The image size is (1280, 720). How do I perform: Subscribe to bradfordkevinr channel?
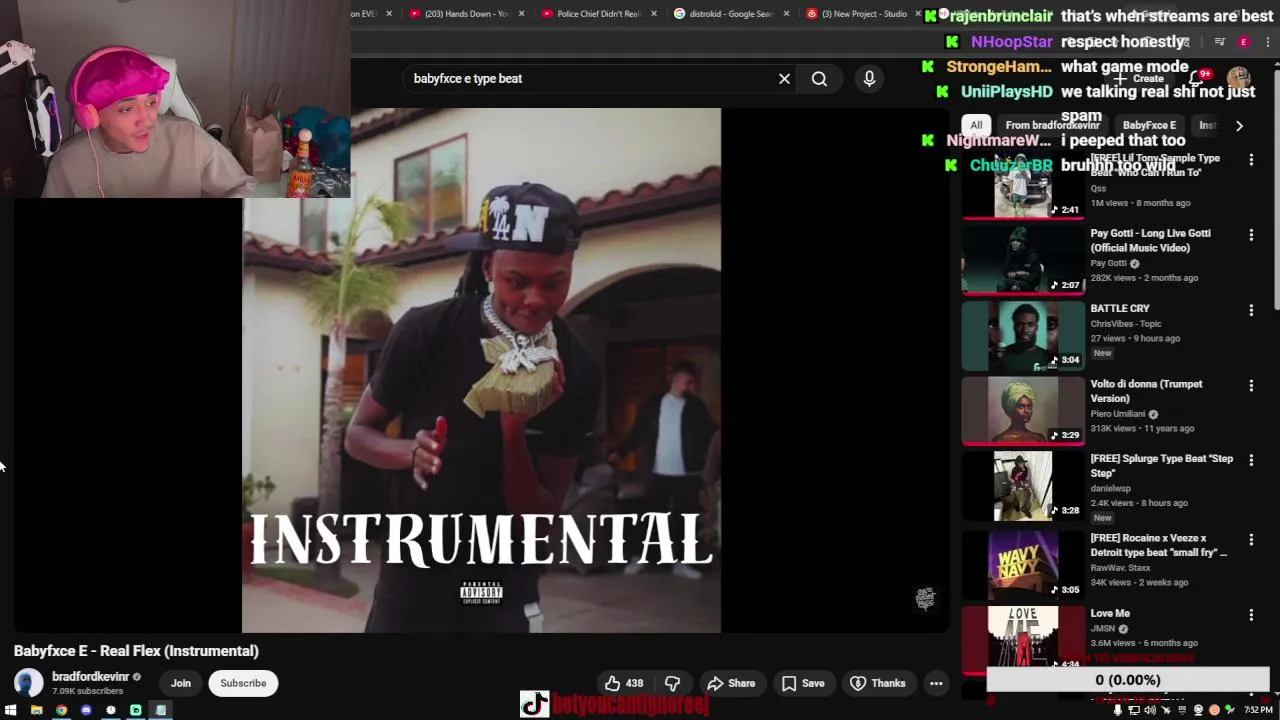click(x=243, y=683)
